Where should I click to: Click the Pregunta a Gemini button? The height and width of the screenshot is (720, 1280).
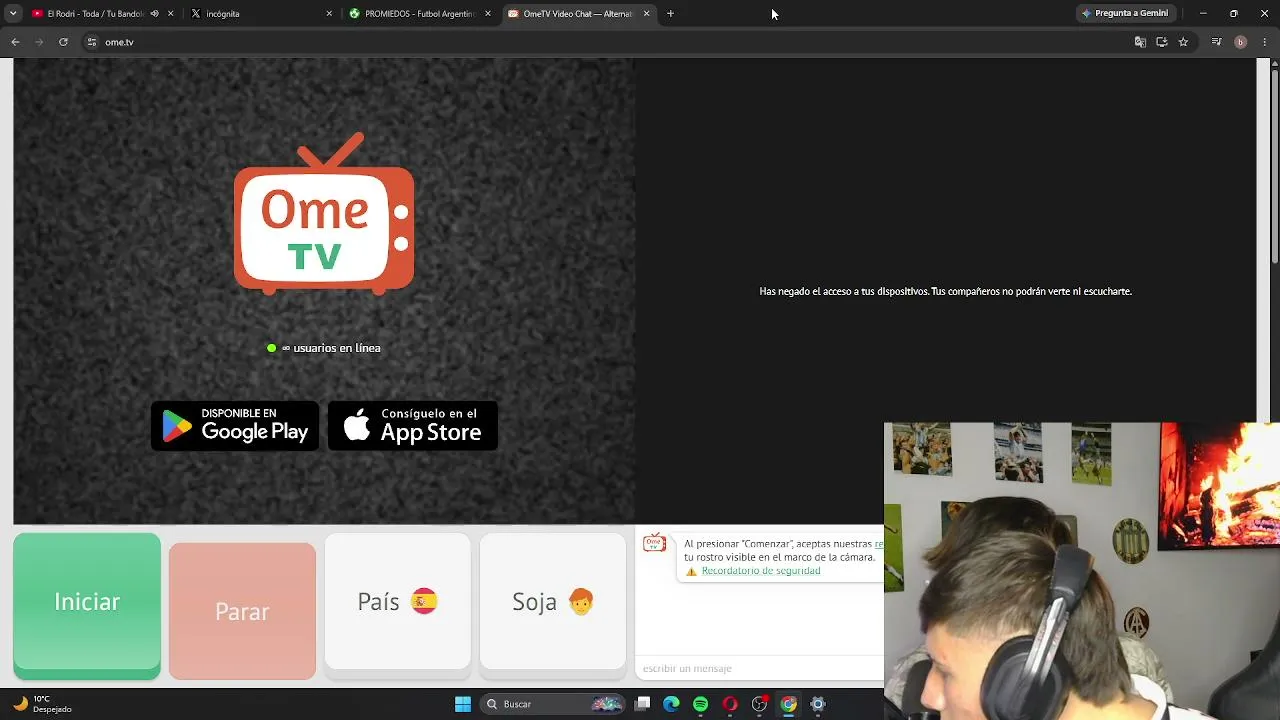click(x=1125, y=14)
